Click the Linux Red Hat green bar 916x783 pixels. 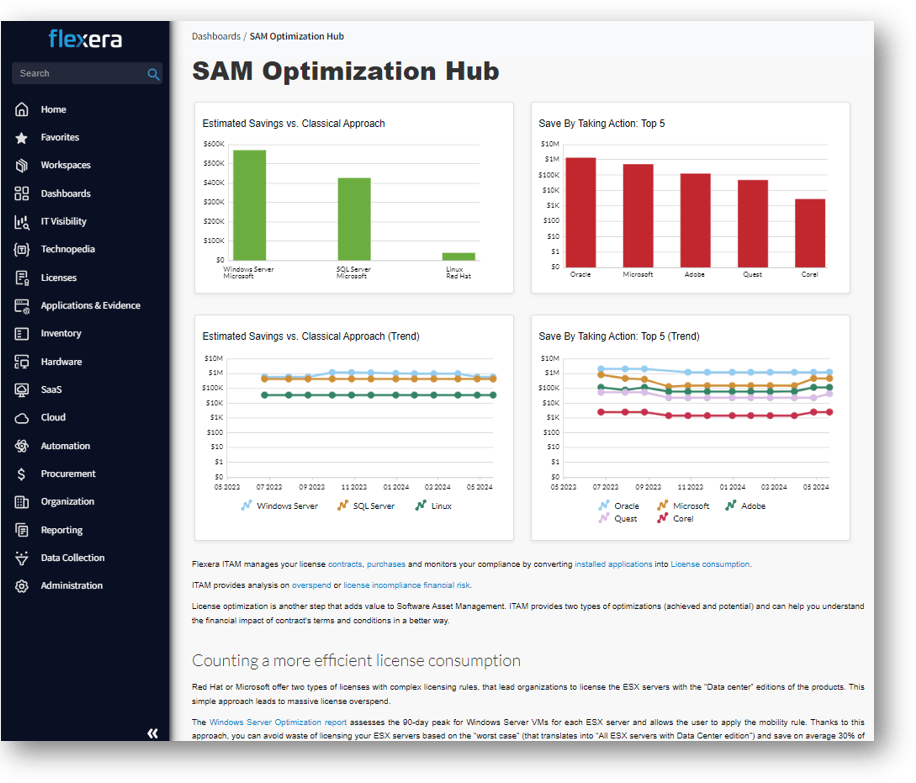pyautogui.click(x=459, y=257)
